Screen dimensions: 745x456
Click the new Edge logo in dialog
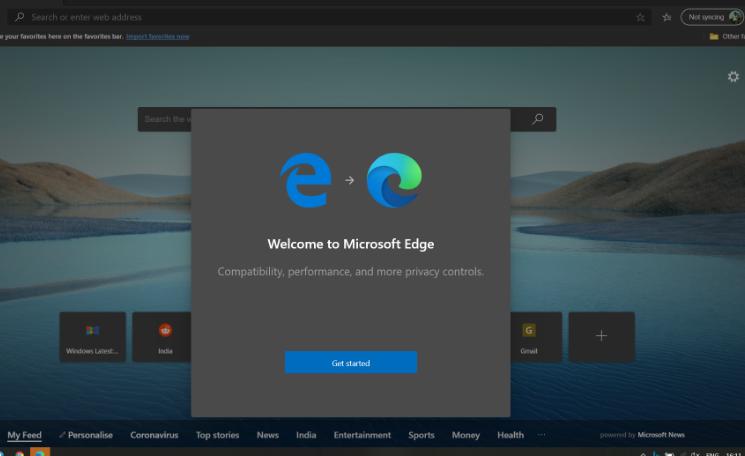394,180
